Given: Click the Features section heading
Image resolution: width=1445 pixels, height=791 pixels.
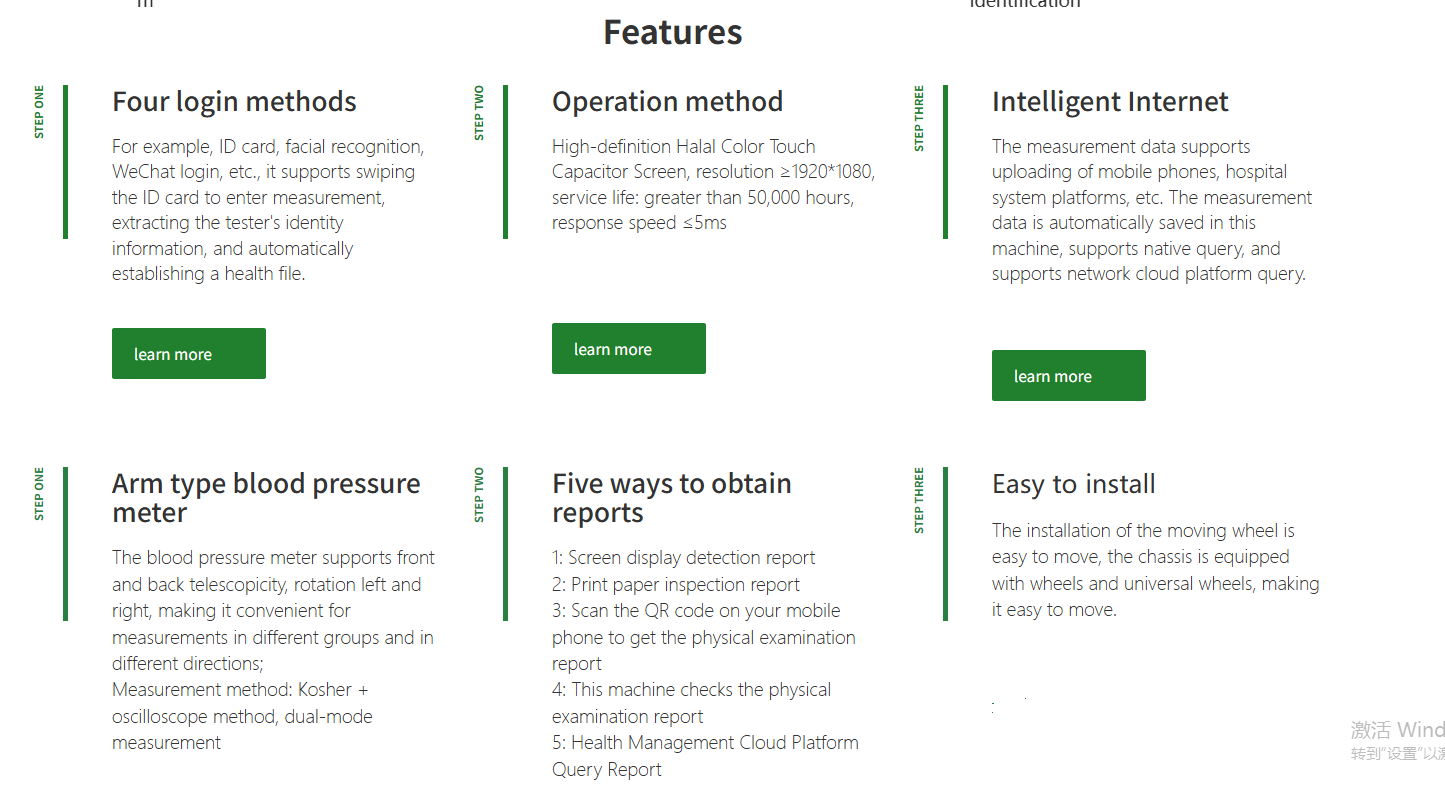Looking at the screenshot, I should [672, 33].
